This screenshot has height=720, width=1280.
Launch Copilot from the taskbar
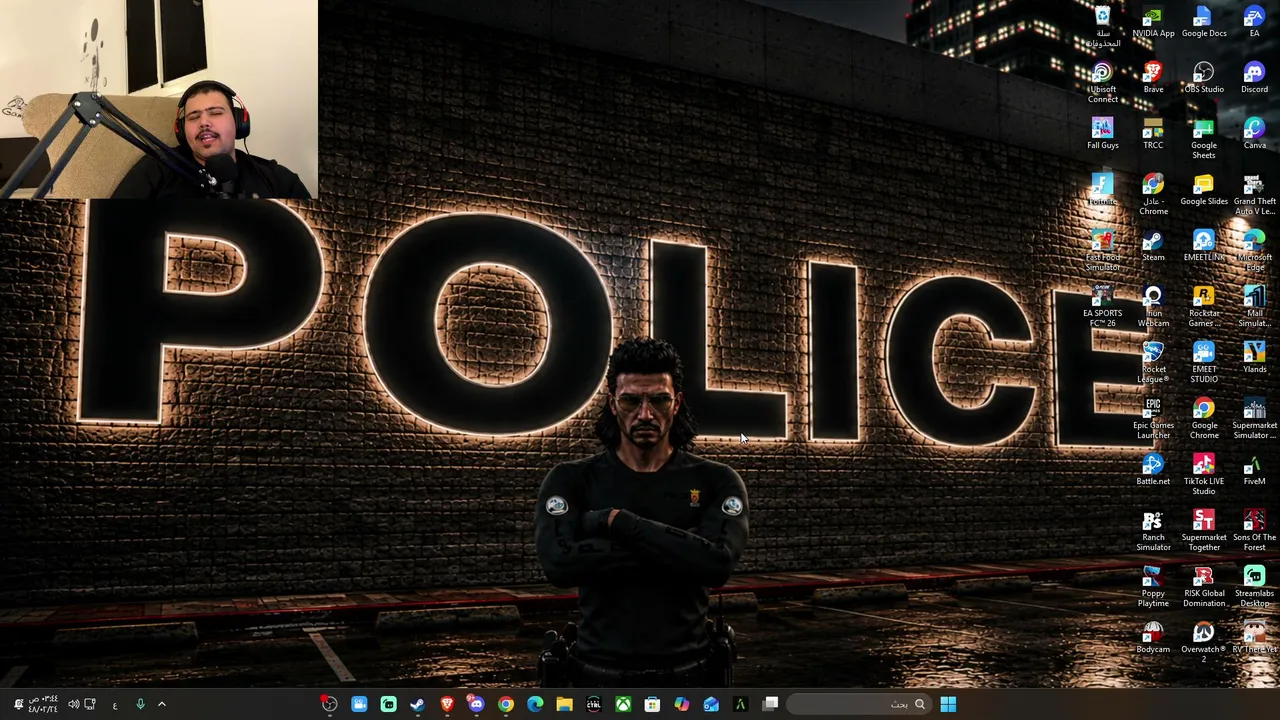[681, 704]
